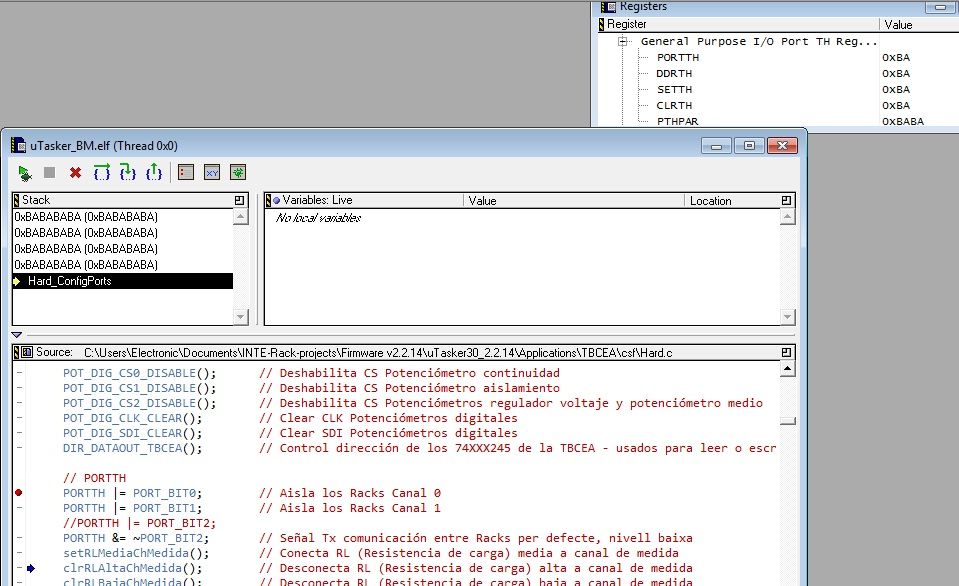Screen dimensions: 959x586
Task: Open the Symbolics bug icon
Action: [x=238, y=172]
